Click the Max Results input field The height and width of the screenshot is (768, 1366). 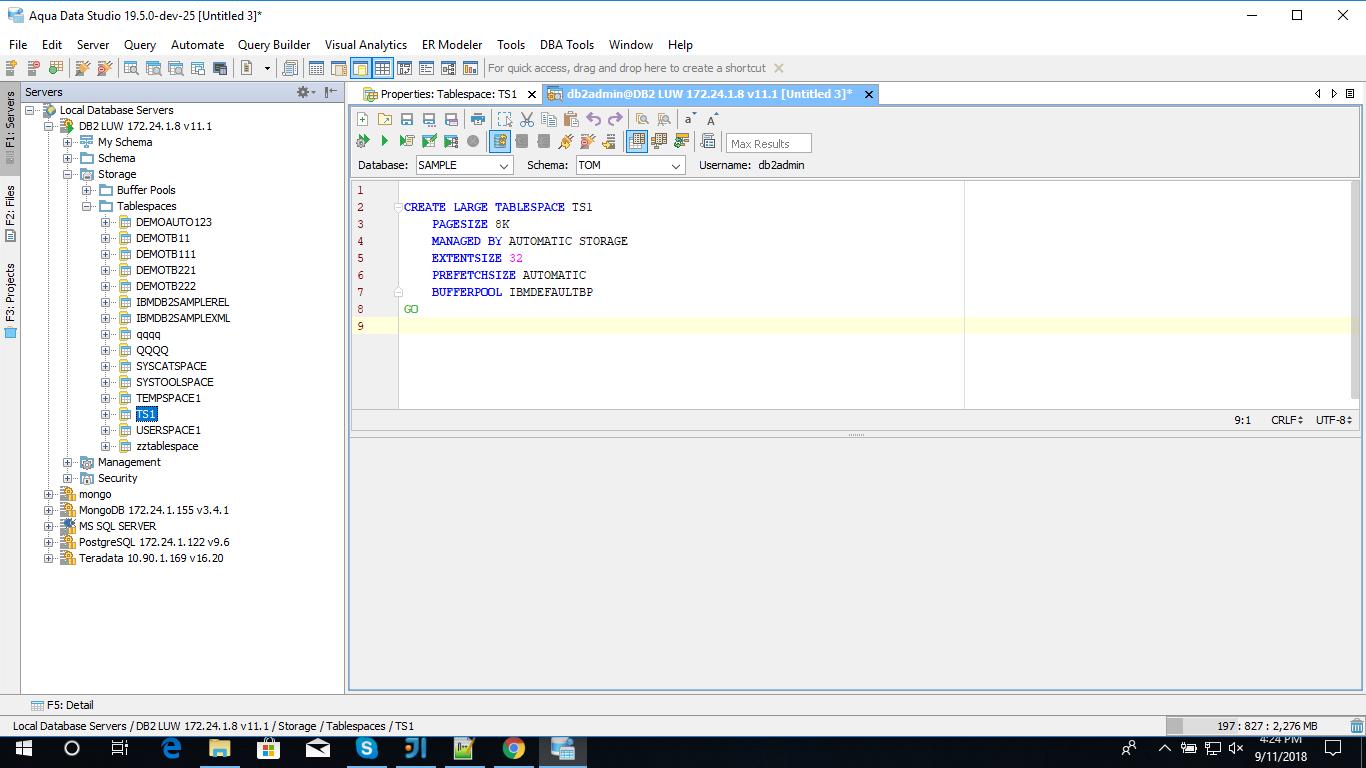click(x=769, y=143)
